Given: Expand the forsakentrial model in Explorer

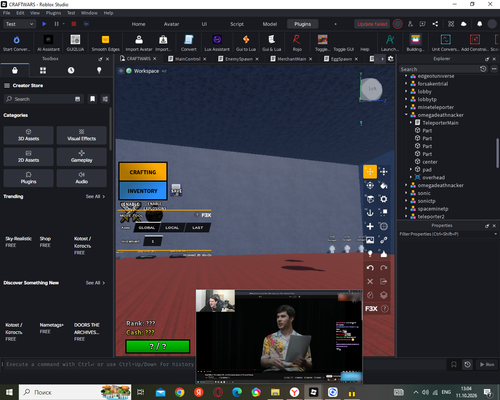Looking at the screenshot, I should [x=406, y=84].
